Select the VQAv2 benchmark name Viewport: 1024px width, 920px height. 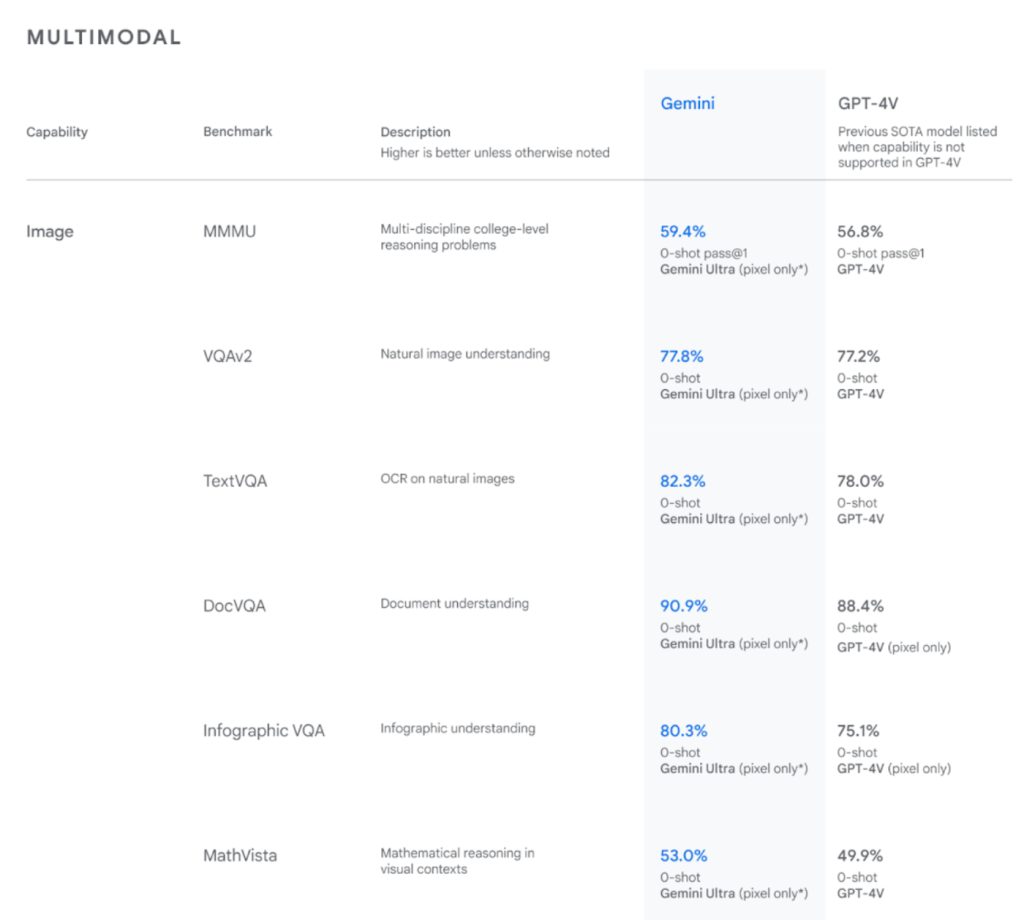pyautogui.click(x=228, y=356)
